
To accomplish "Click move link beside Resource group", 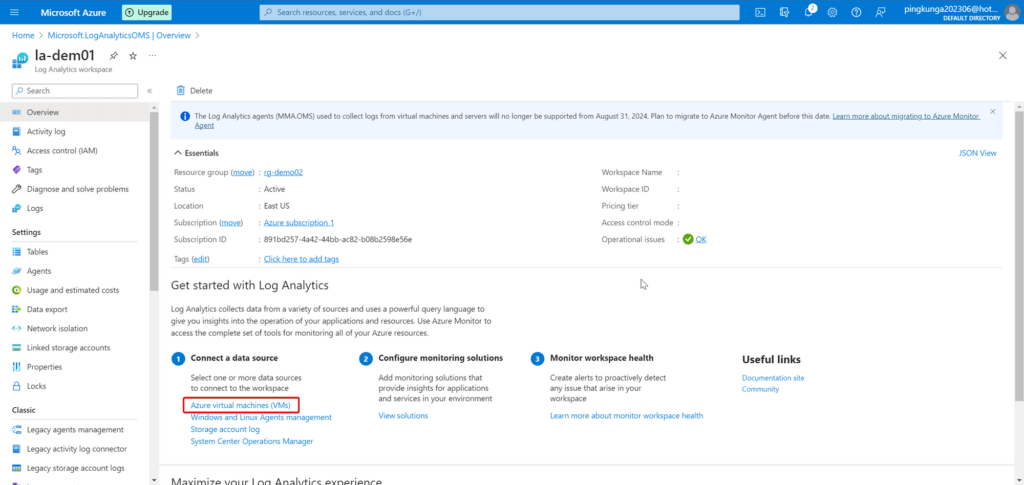I will 242,172.
